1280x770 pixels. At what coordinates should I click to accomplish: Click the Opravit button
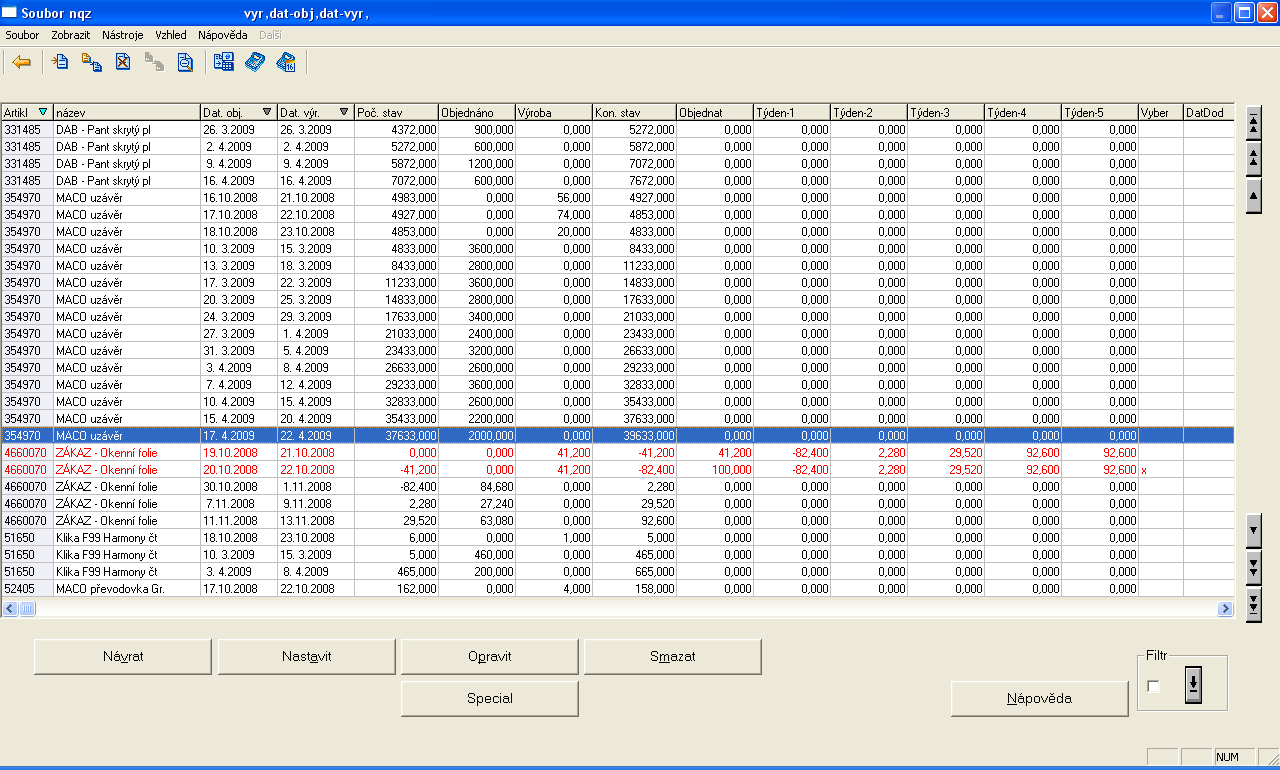(490, 656)
